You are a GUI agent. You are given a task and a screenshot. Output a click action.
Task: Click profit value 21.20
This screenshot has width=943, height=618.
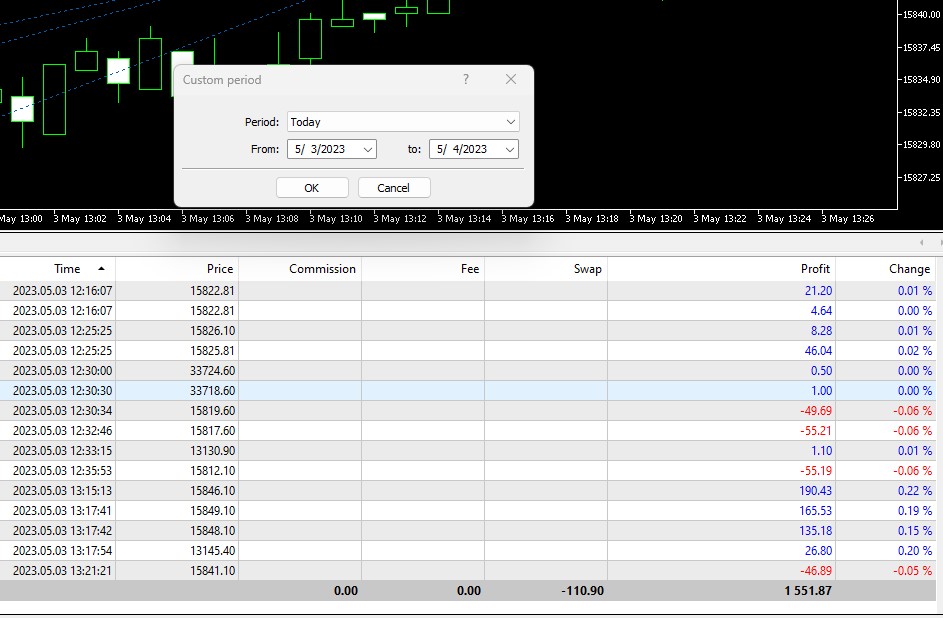819,290
